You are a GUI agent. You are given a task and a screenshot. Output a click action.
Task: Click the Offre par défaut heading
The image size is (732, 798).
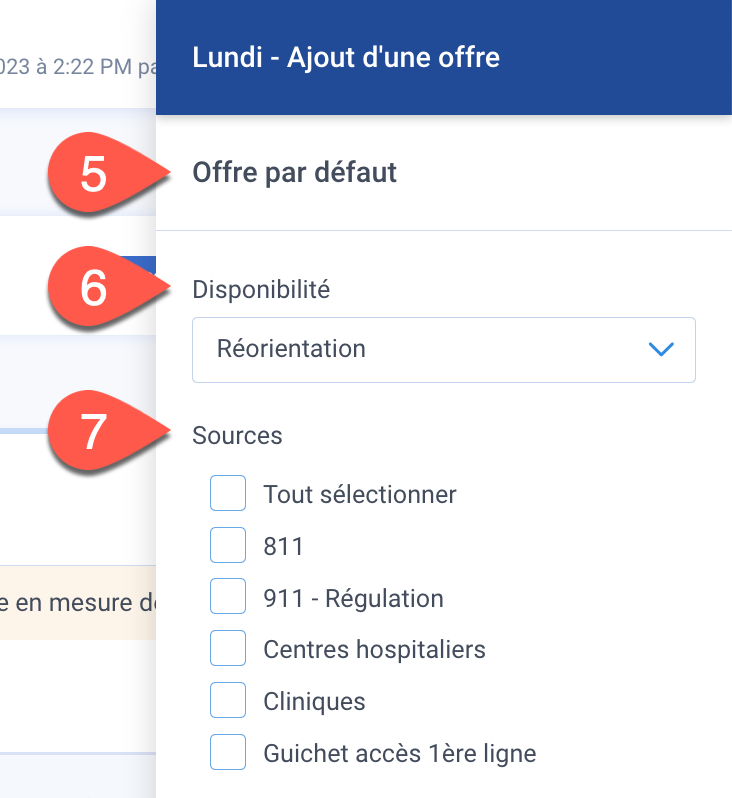[x=294, y=173]
